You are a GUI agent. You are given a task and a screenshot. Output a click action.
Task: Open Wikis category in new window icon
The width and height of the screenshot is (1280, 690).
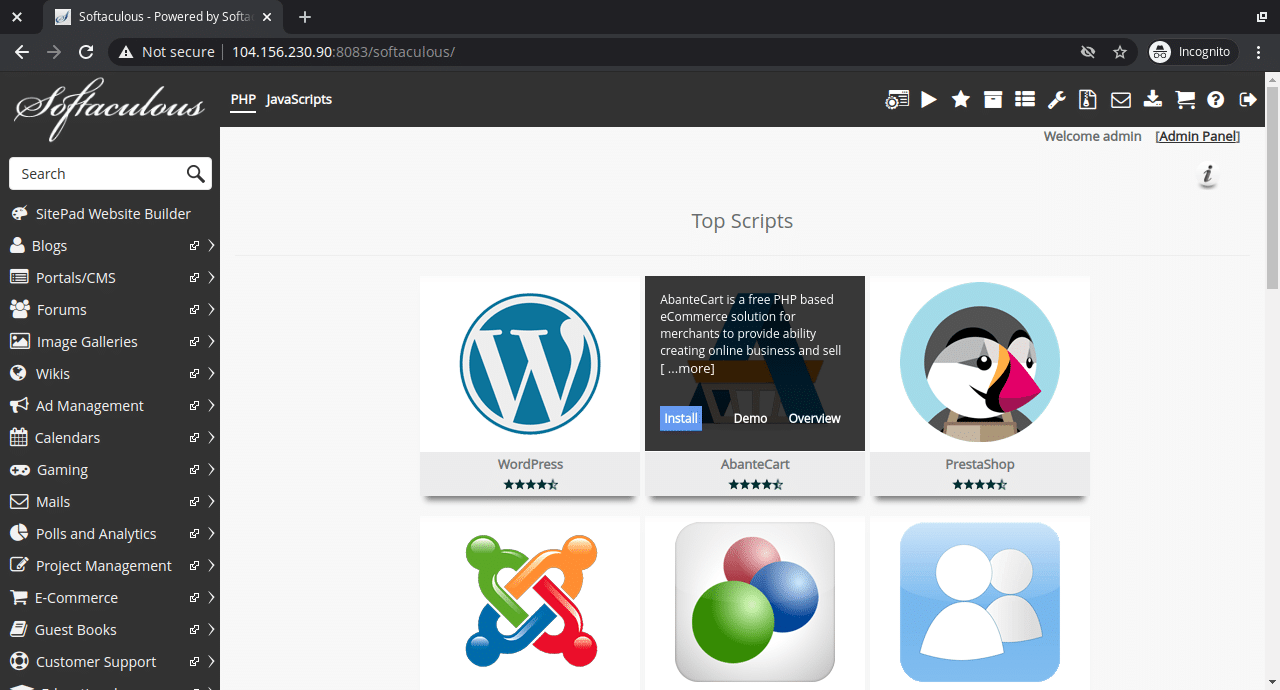click(194, 374)
